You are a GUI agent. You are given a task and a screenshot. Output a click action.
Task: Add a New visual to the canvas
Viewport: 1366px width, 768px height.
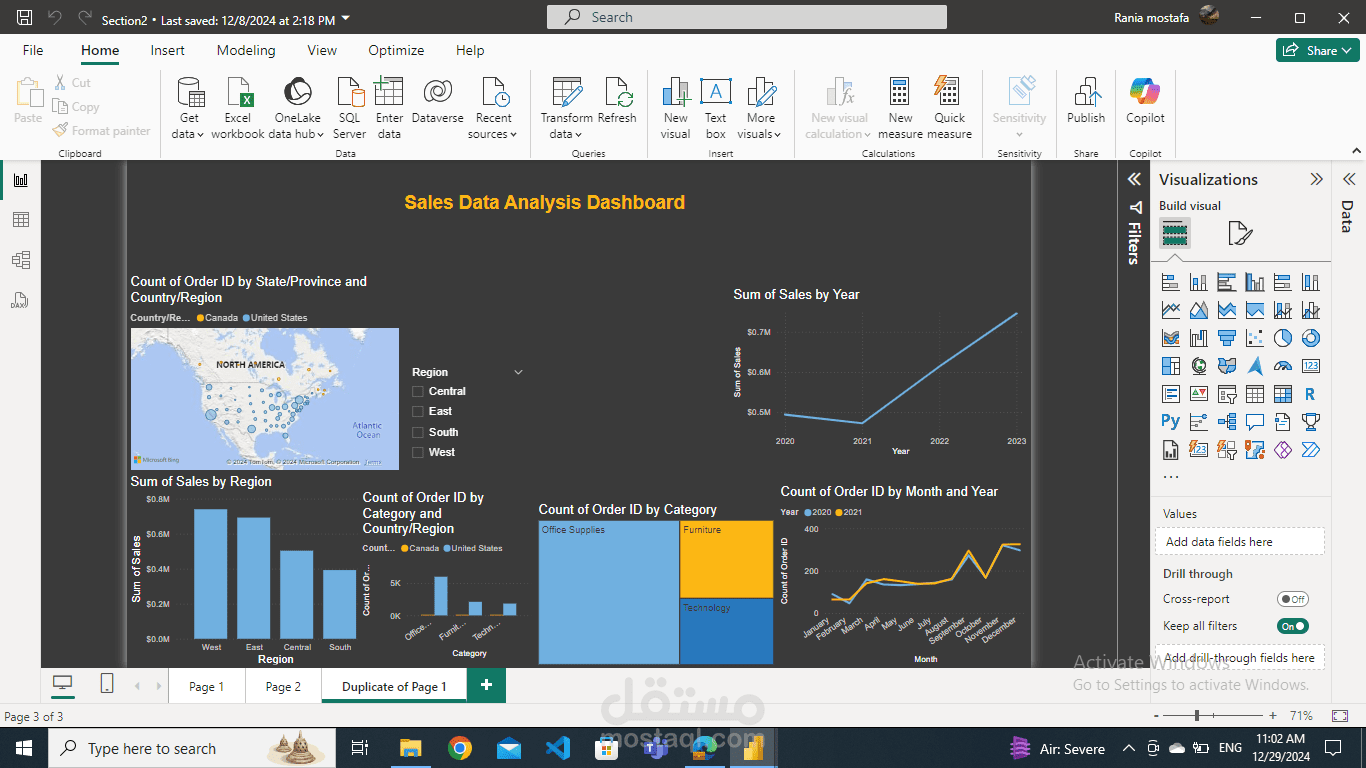[675, 108]
